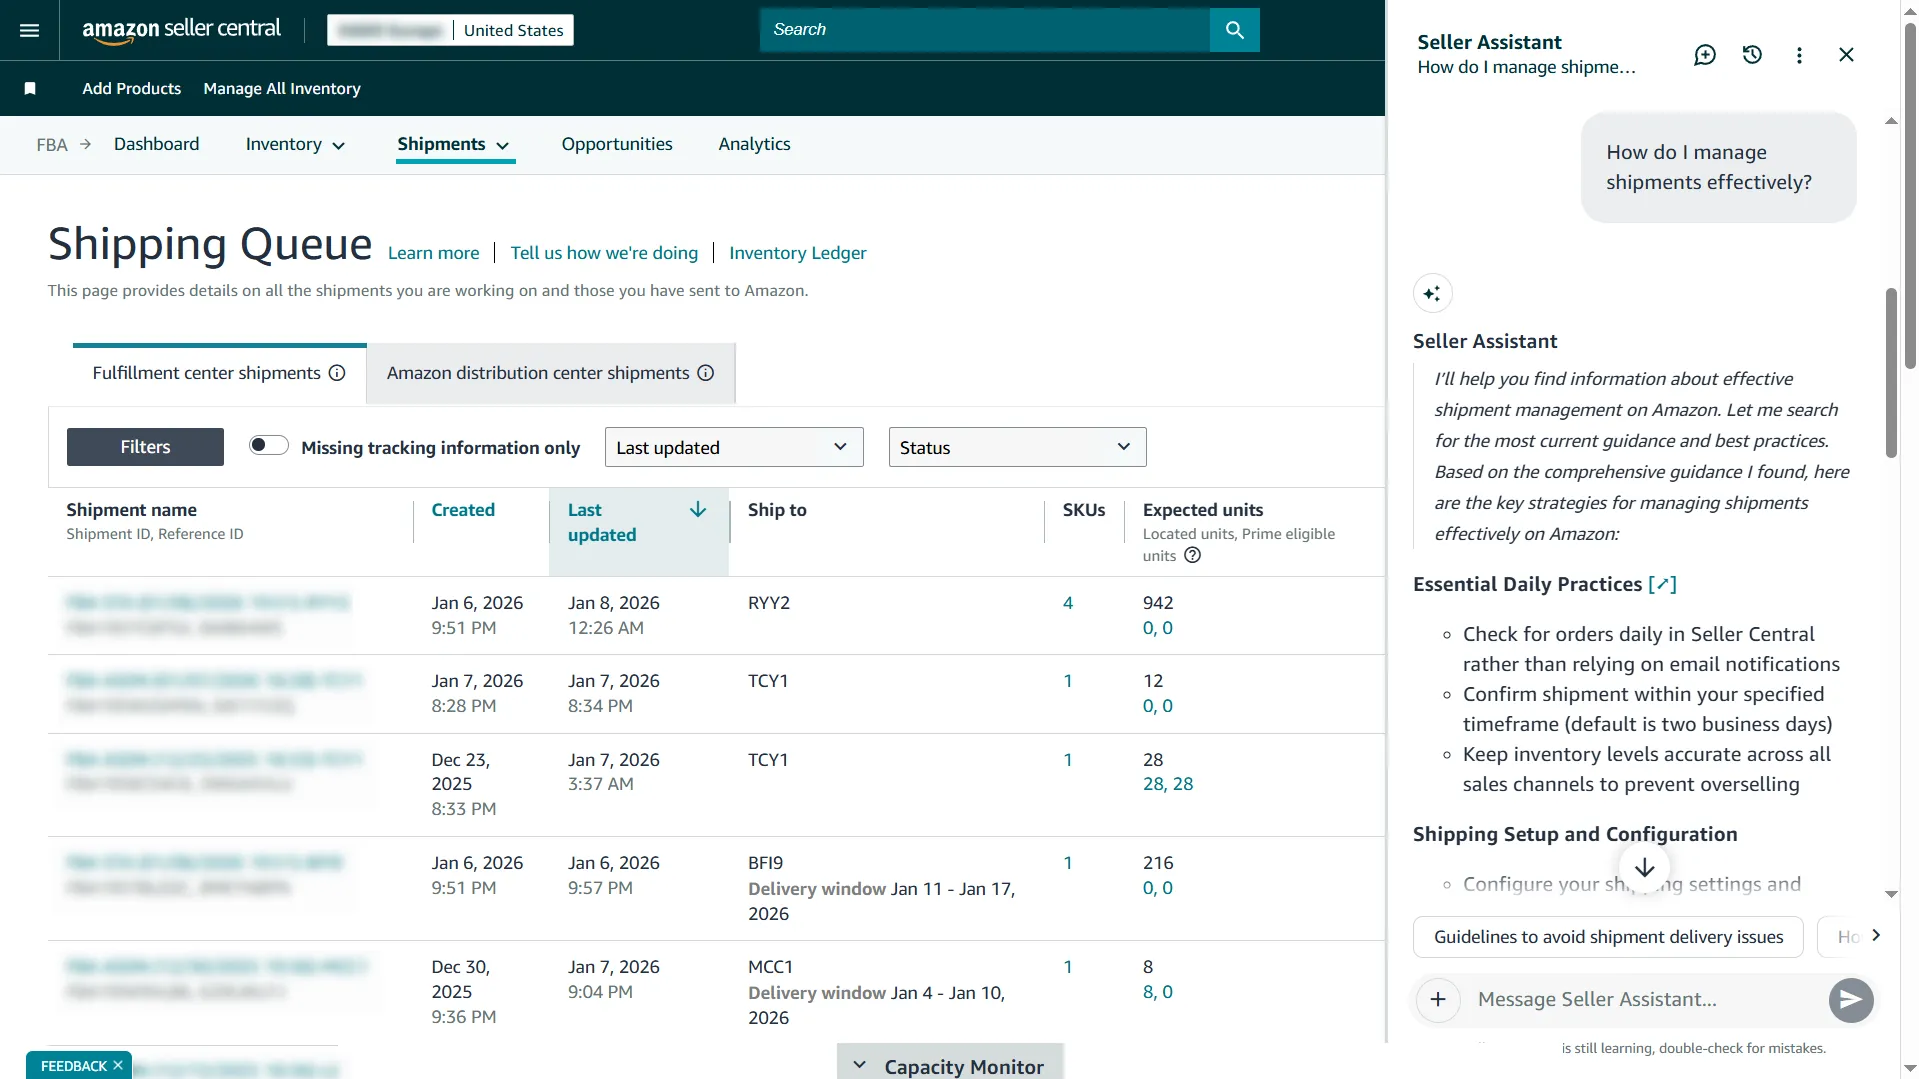The image size is (1919, 1079).
Task: Open the hamburger navigation menu
Action: (30, 30)
